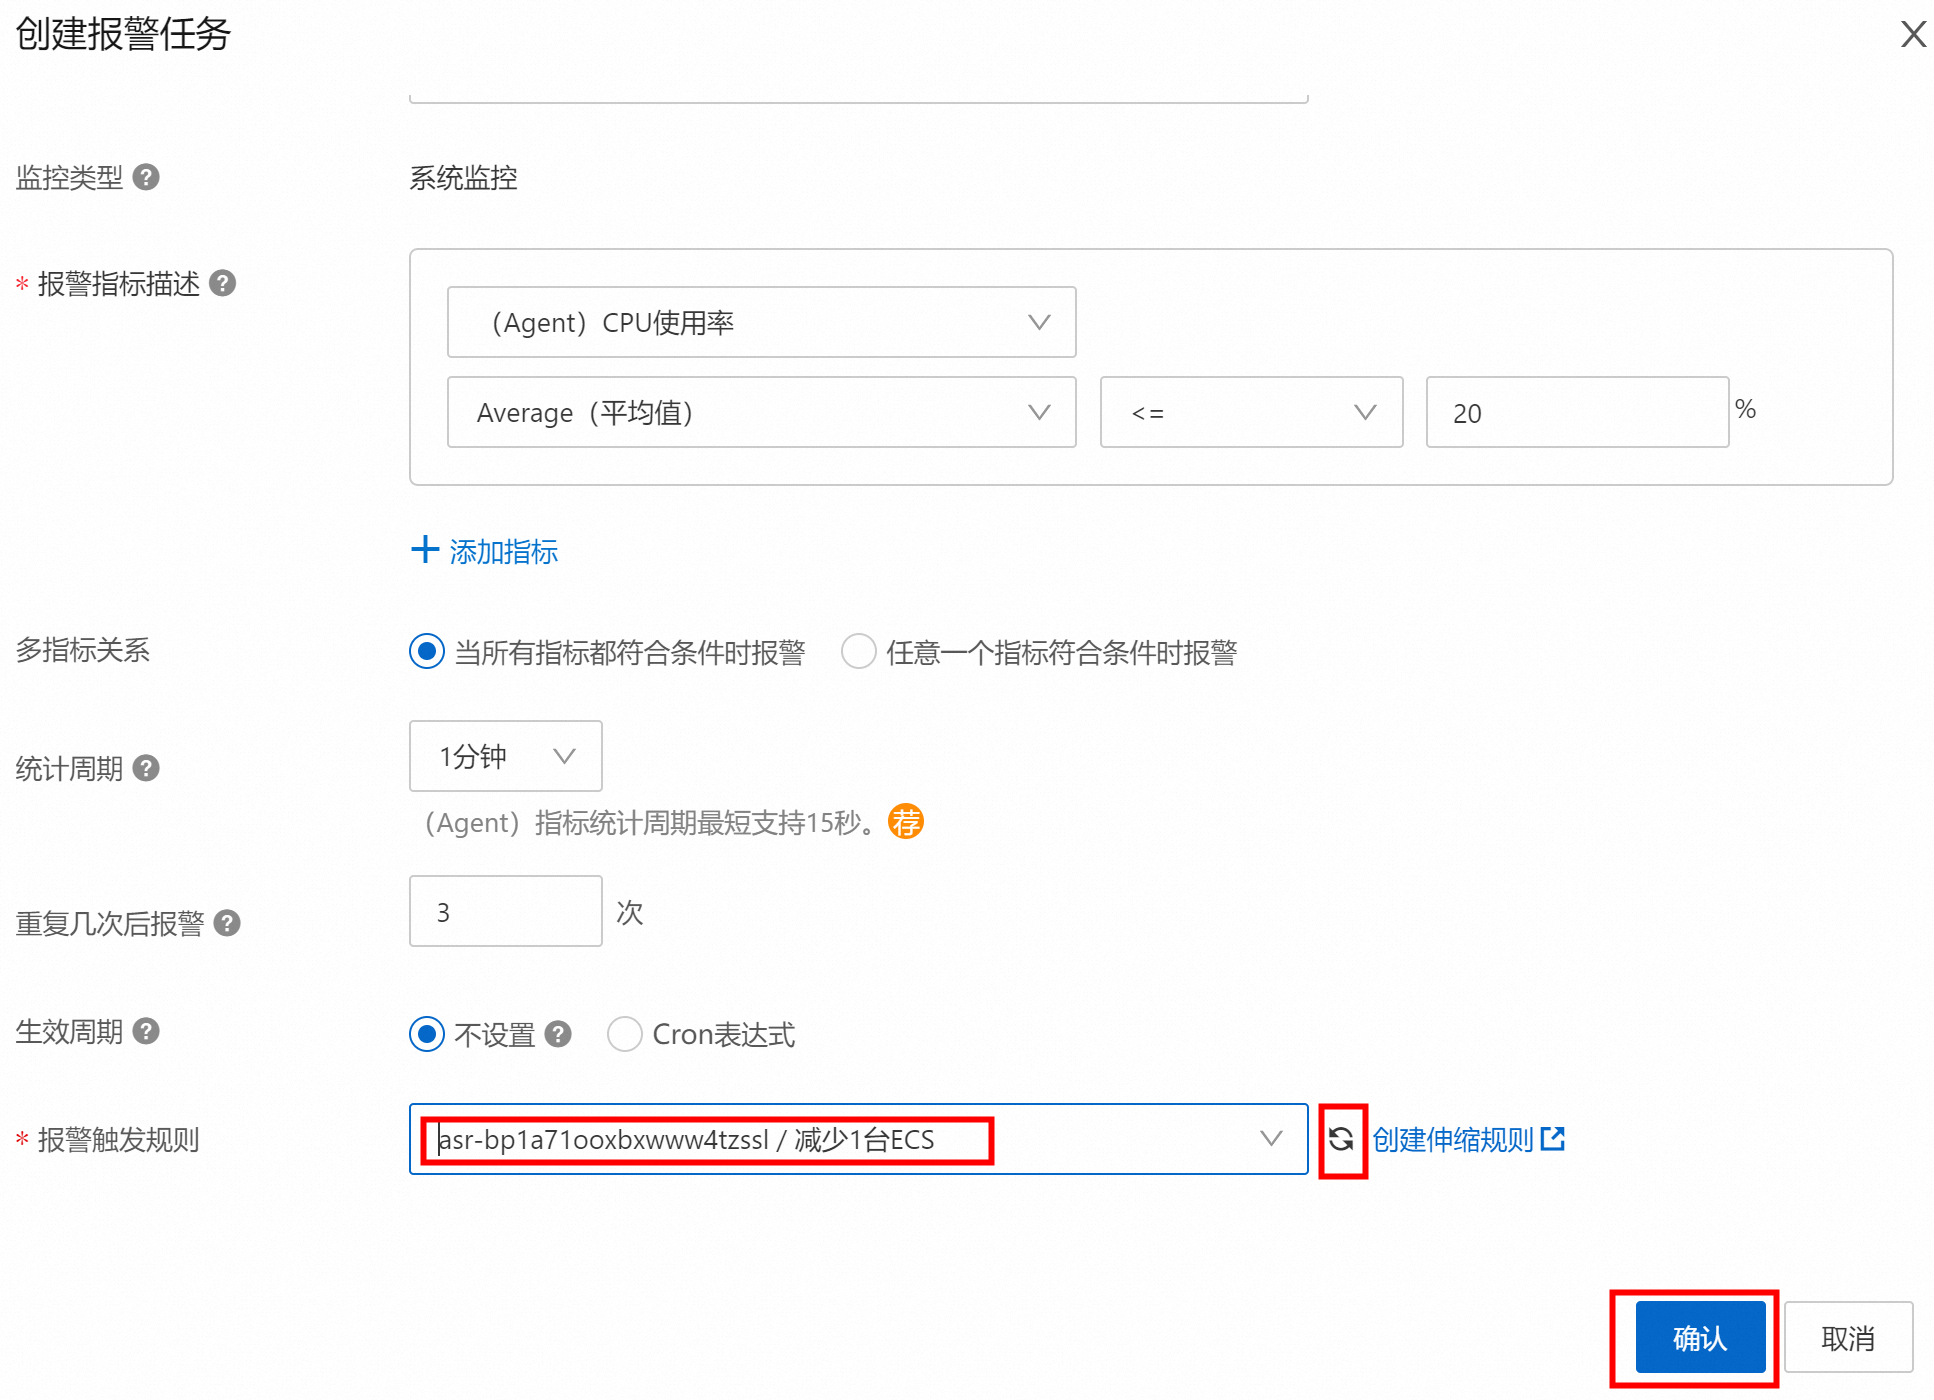1934x1400 pixels.
Task: Click help icon beside 重复几次后报警
Action: (x=227, y=922)
